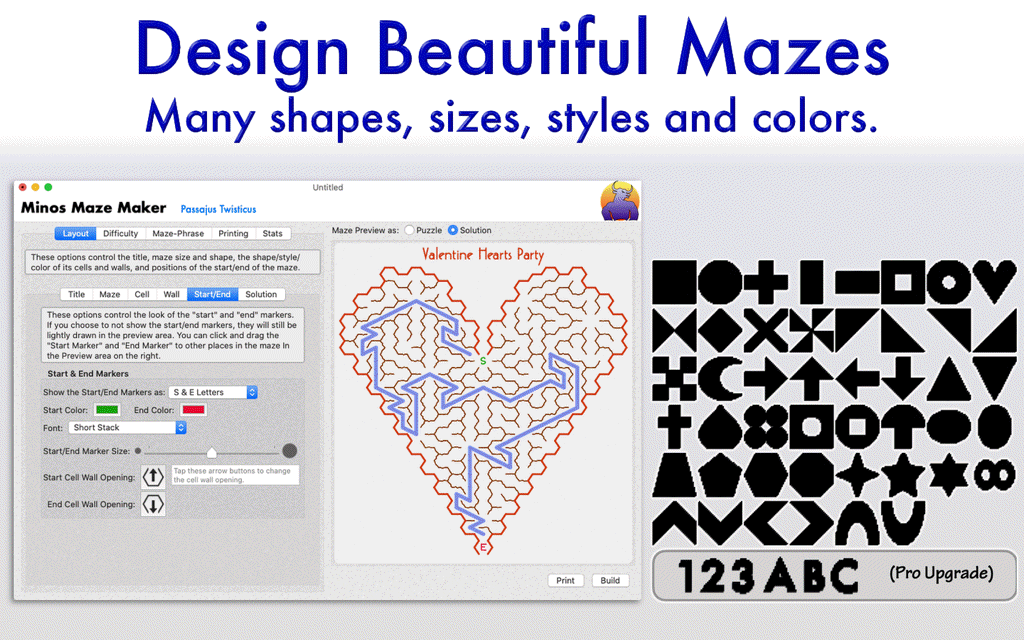Open the Show Start/End Markers dropdown

213,392
